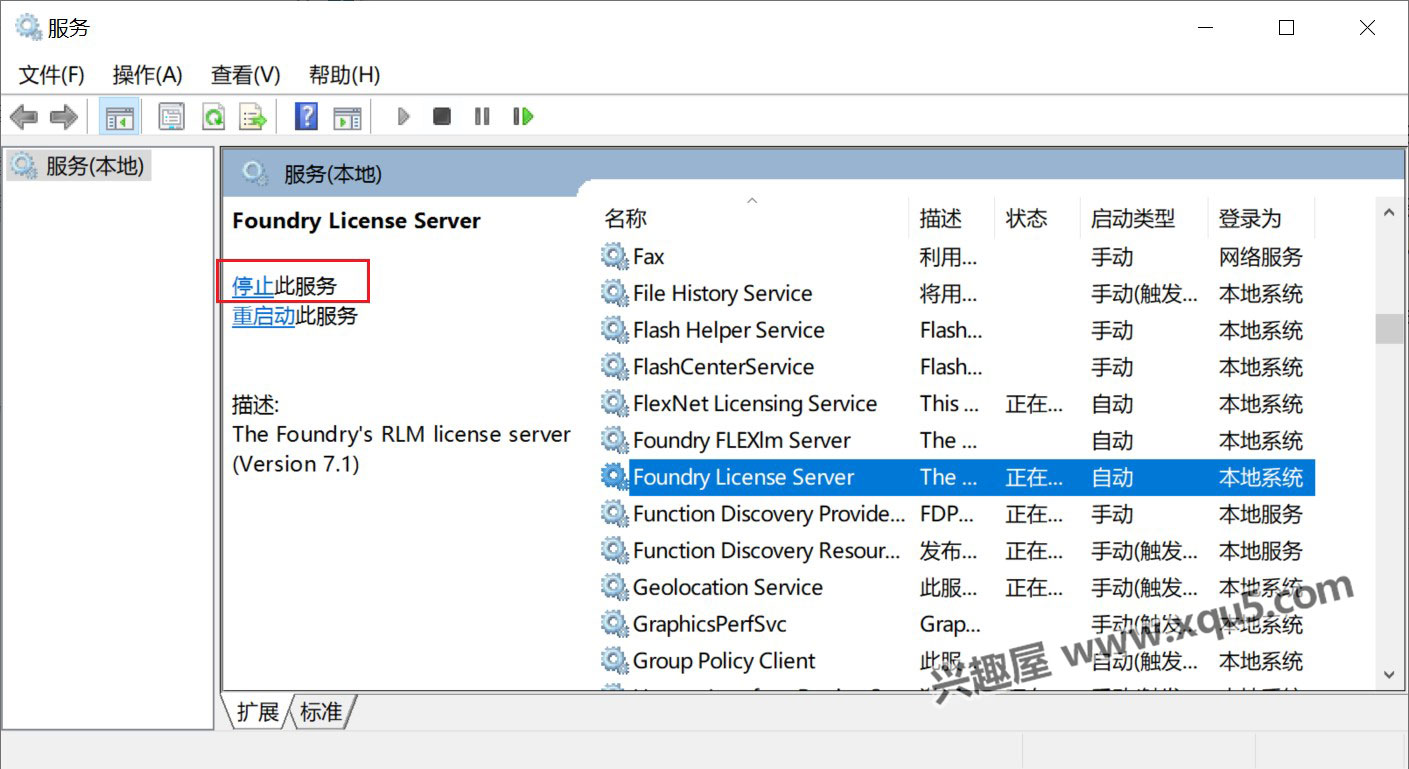Select the Function Discovery Resource row

click(957, 551)
